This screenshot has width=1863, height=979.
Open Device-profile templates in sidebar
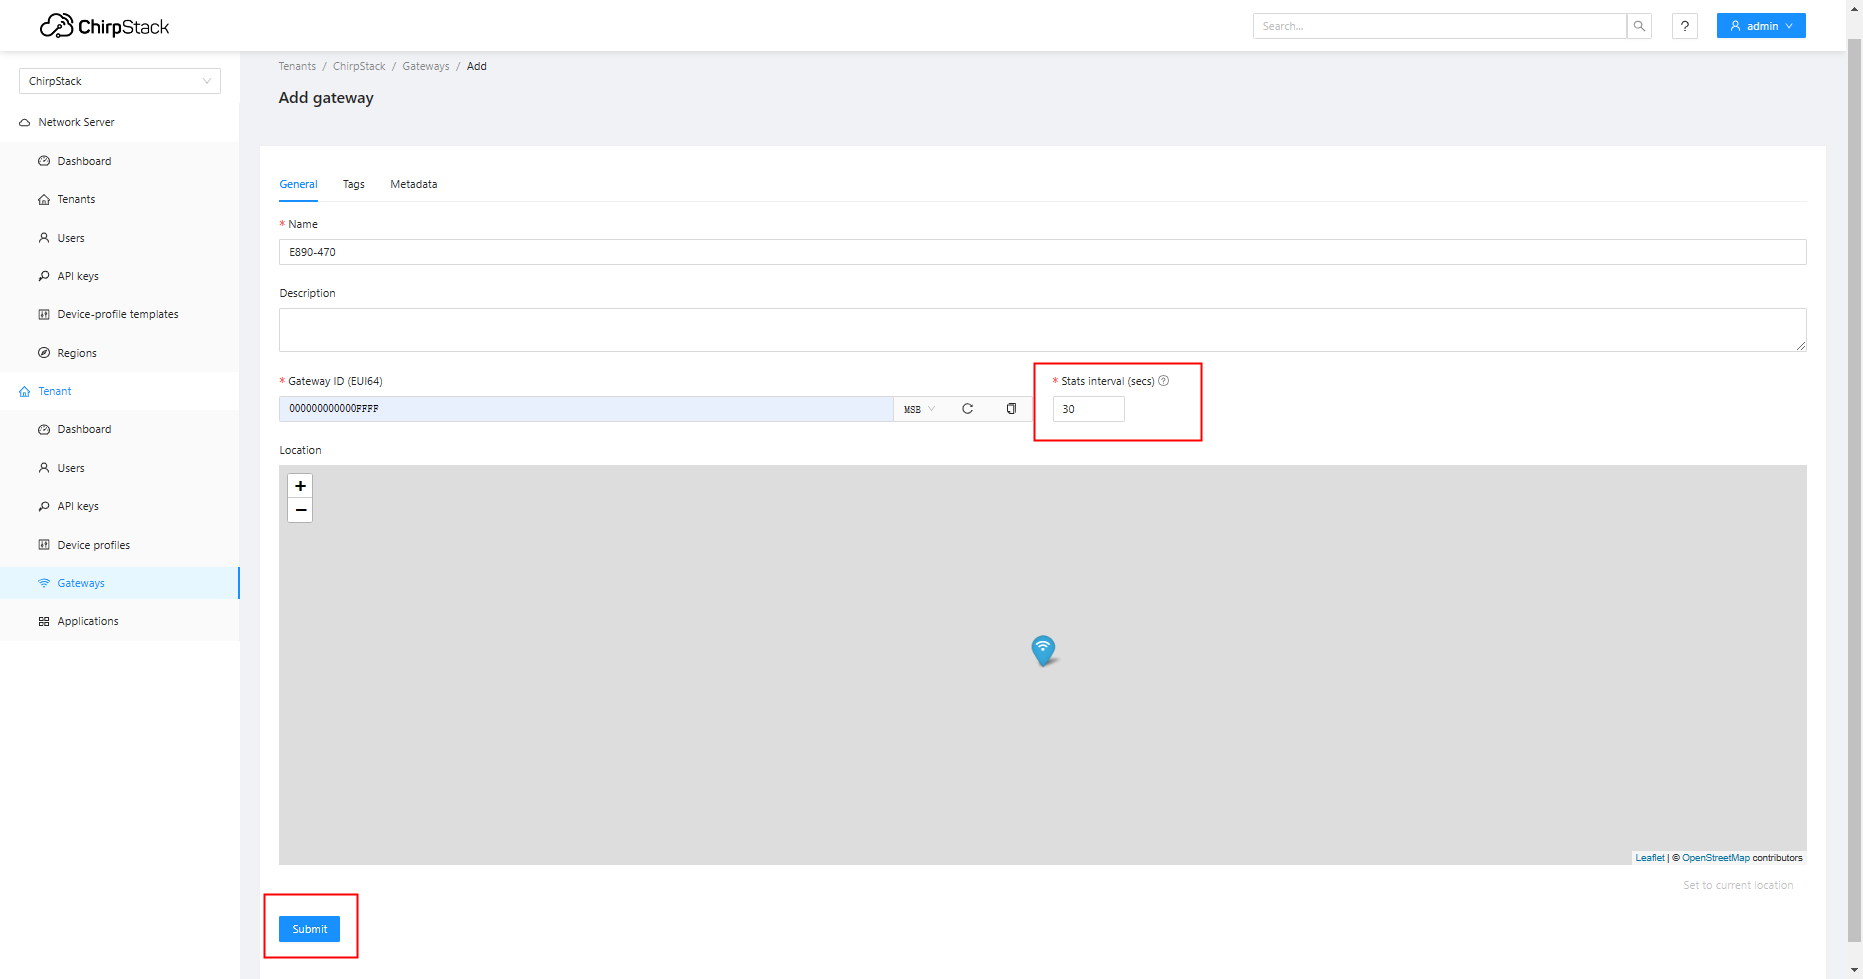(x=117, y=314)
